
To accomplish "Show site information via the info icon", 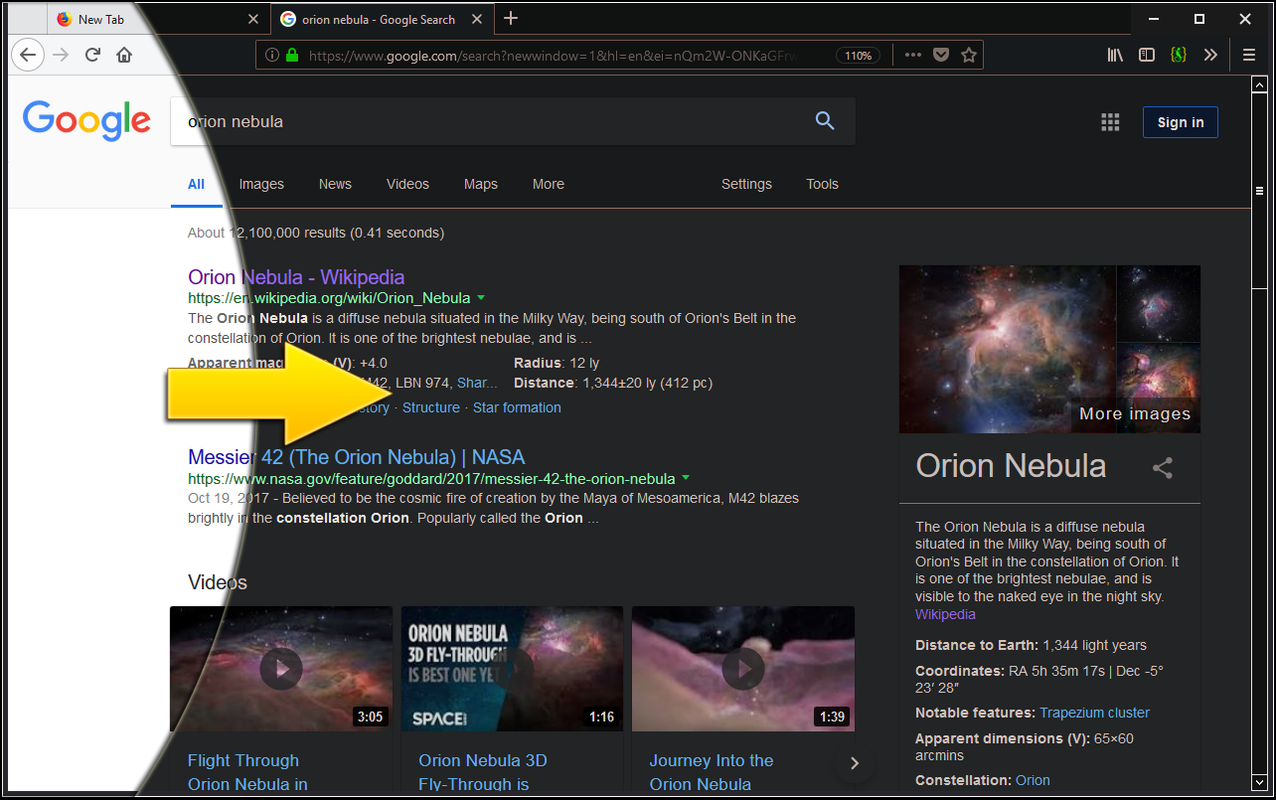I will (272, 55).
